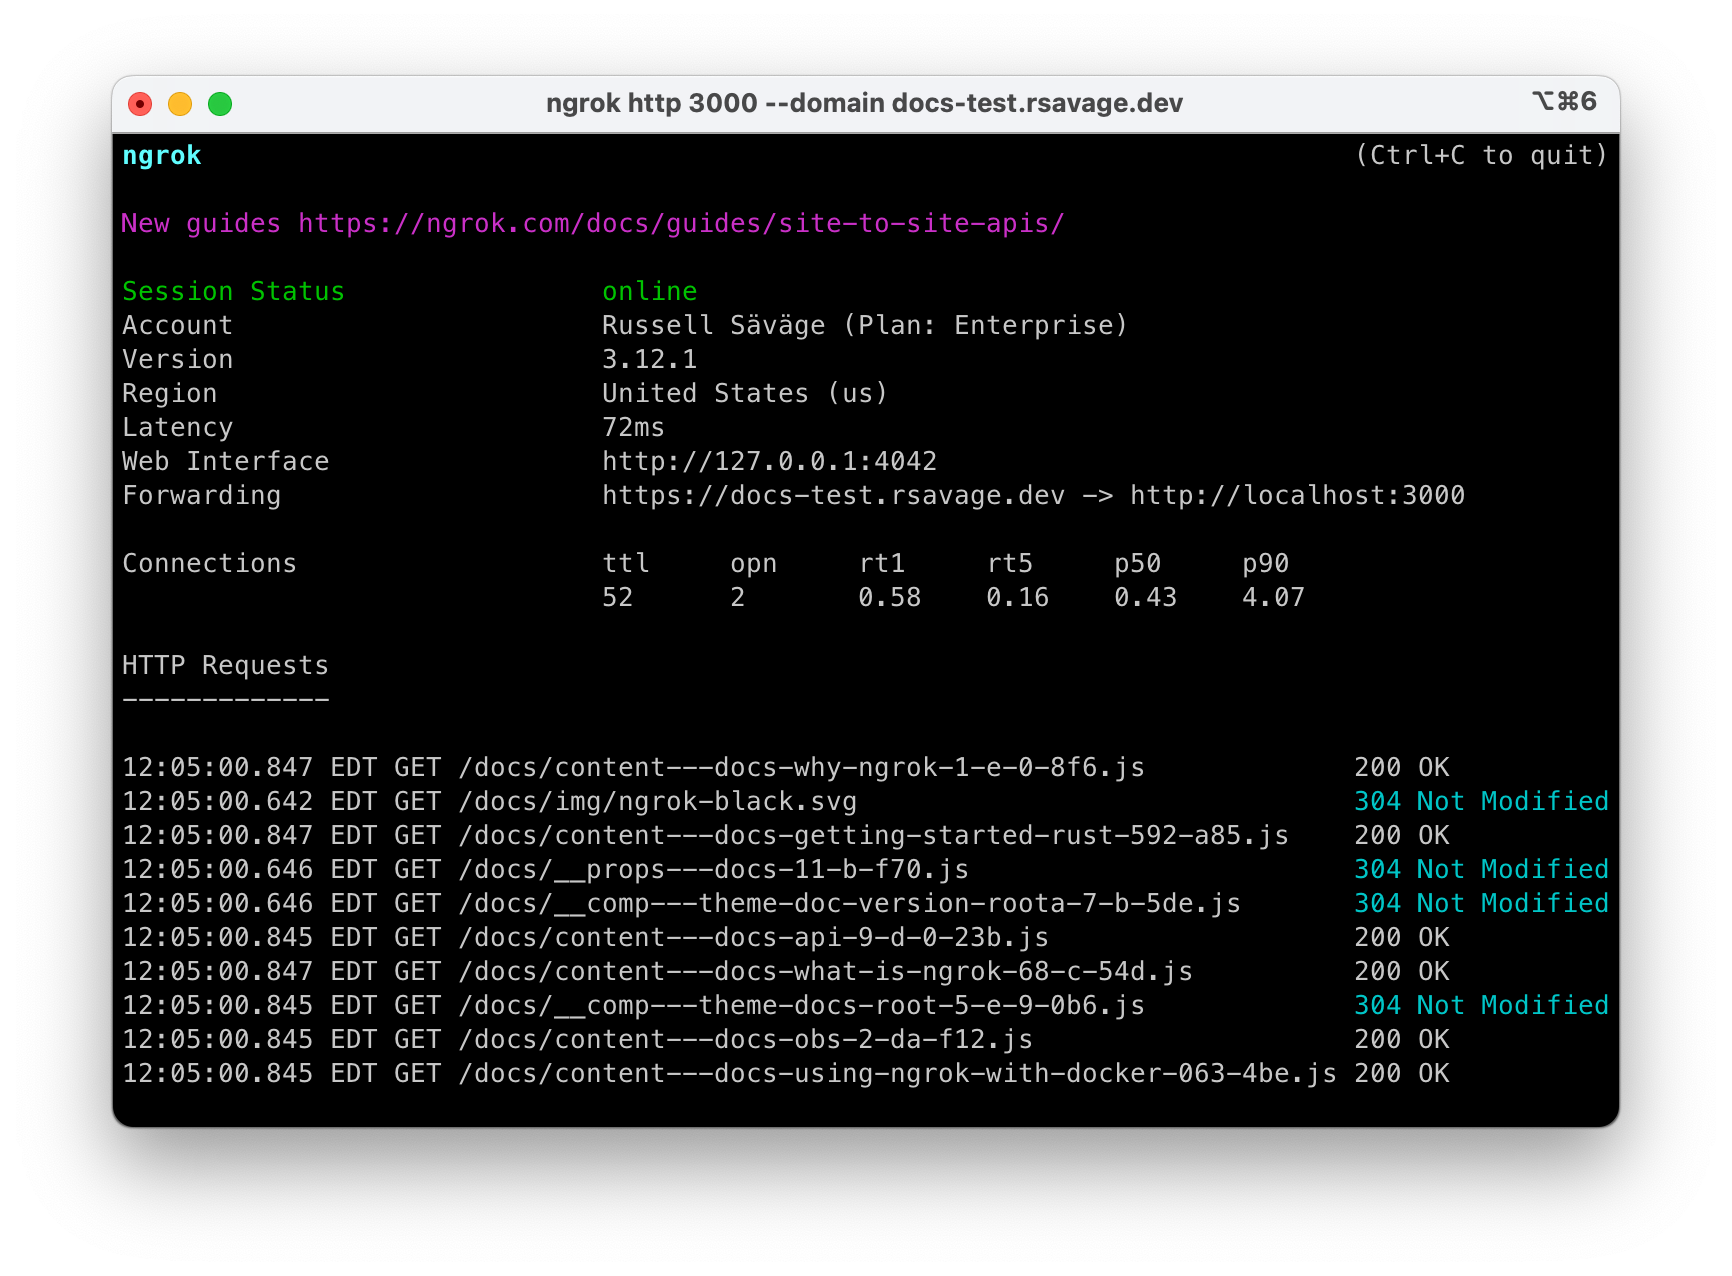Click the http://localhost:3000 target address
The image size is (1732, 1276).
[x=1297, y=495]
